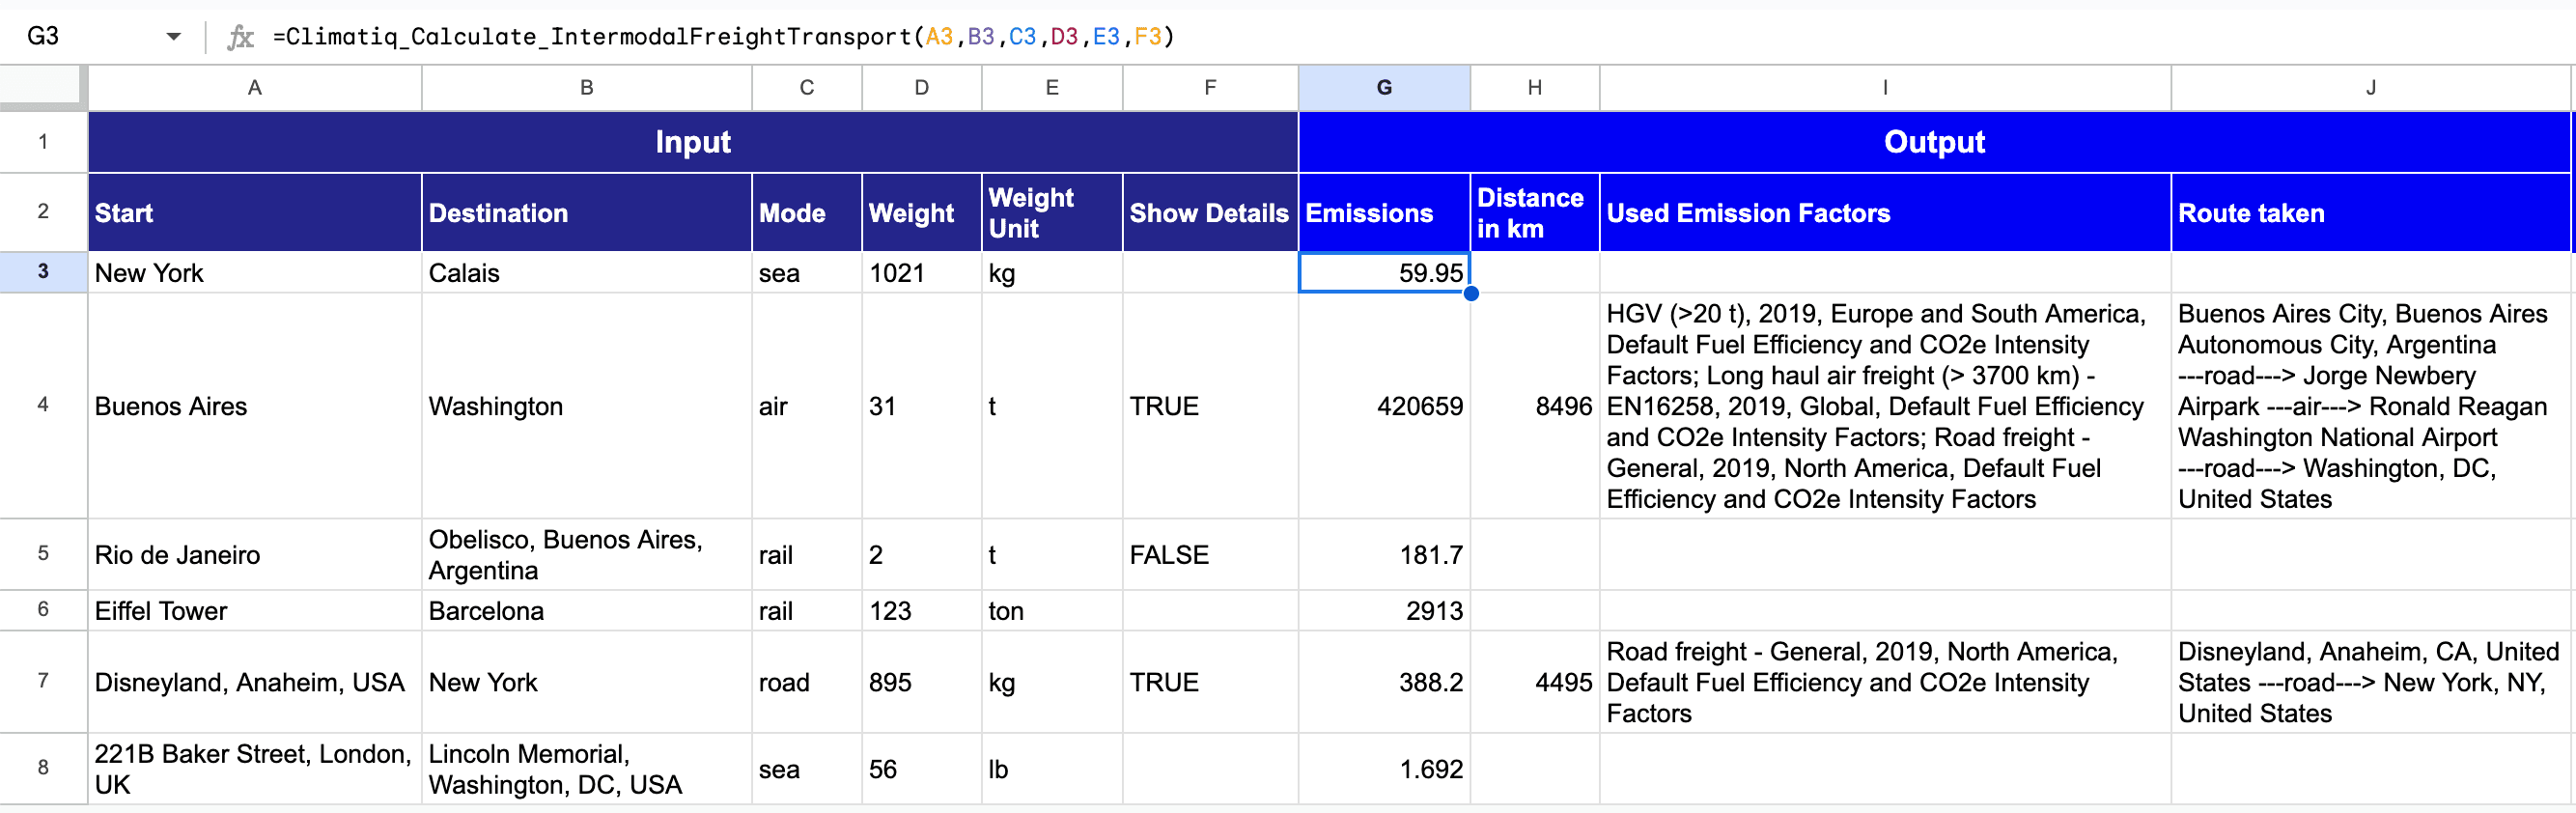
Task: Click the distance value 4495
Action: [1535, 682]
